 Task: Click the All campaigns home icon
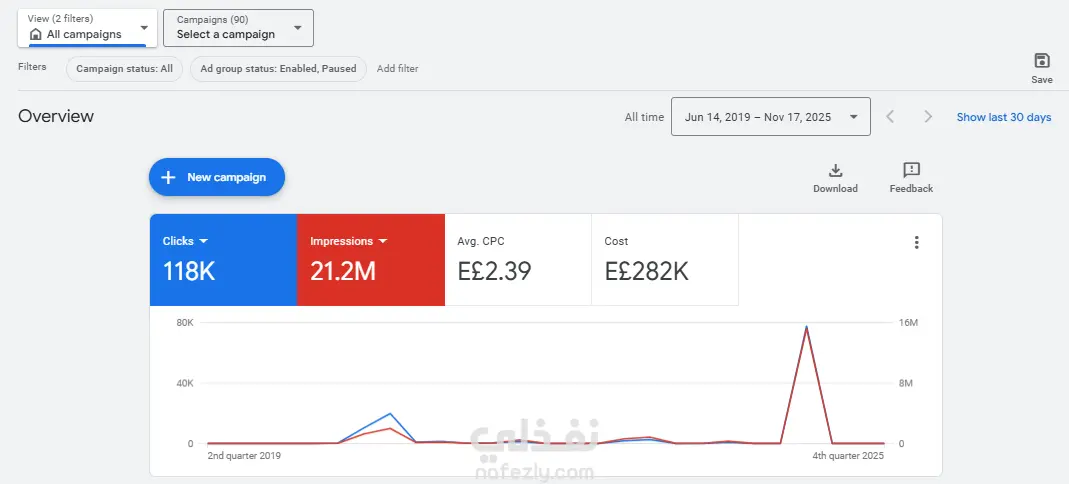click(x=36, y=34)
